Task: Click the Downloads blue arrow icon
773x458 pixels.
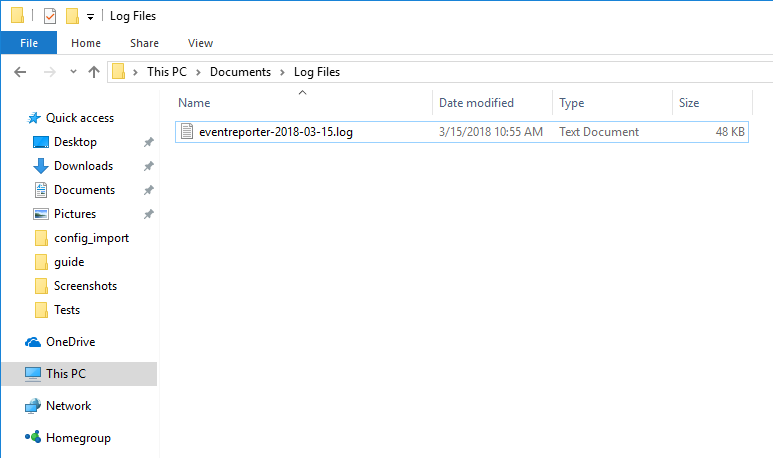Action: 41,166
